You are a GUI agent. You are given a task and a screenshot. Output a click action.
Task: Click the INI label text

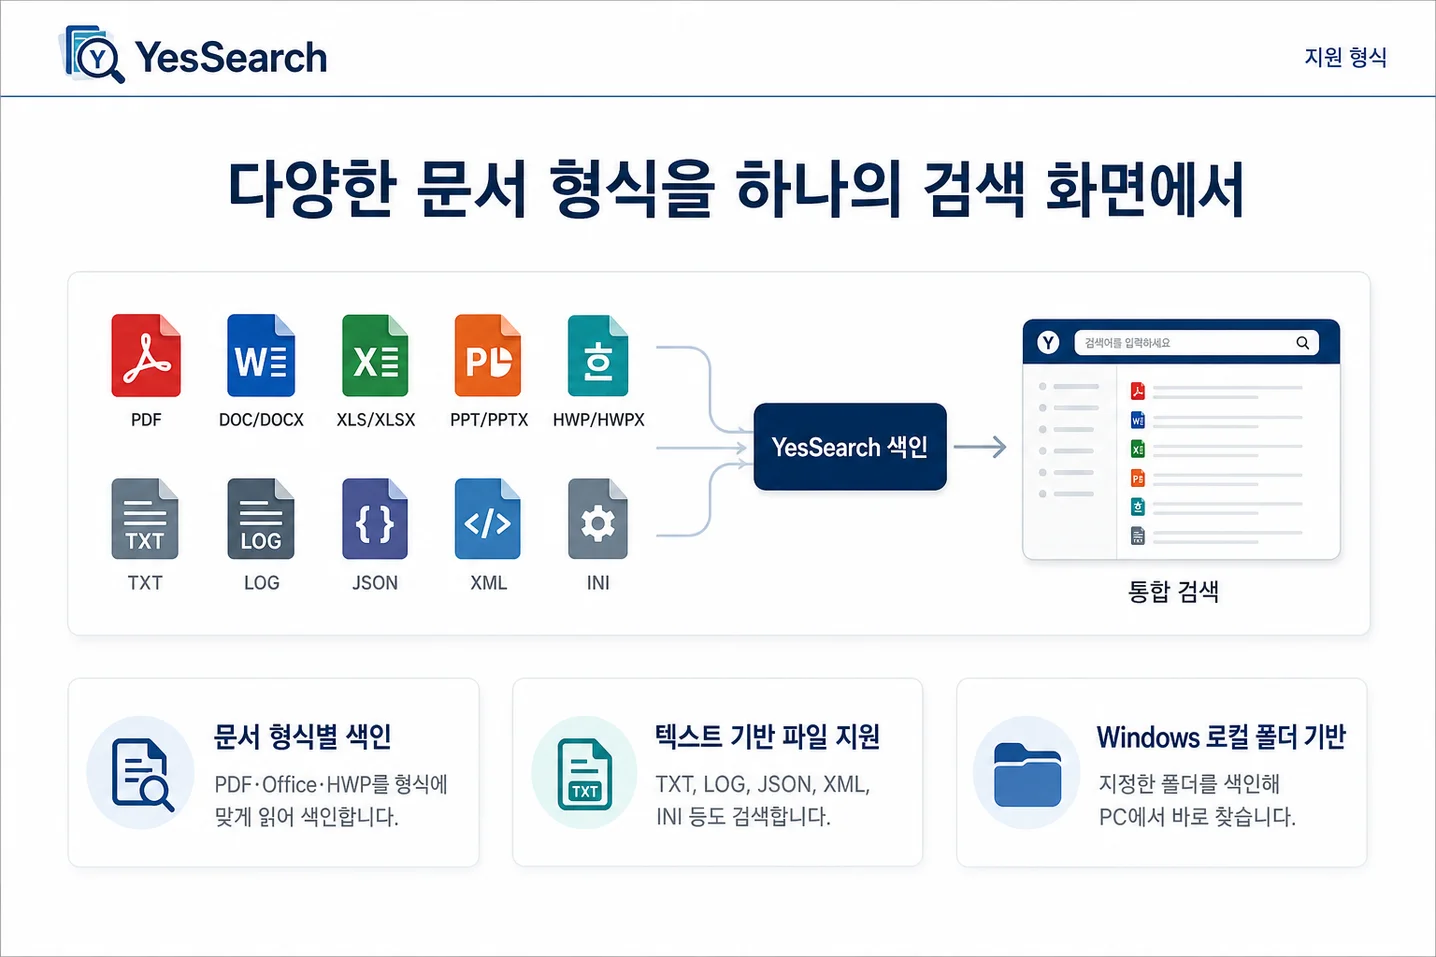tap(598, 583)
